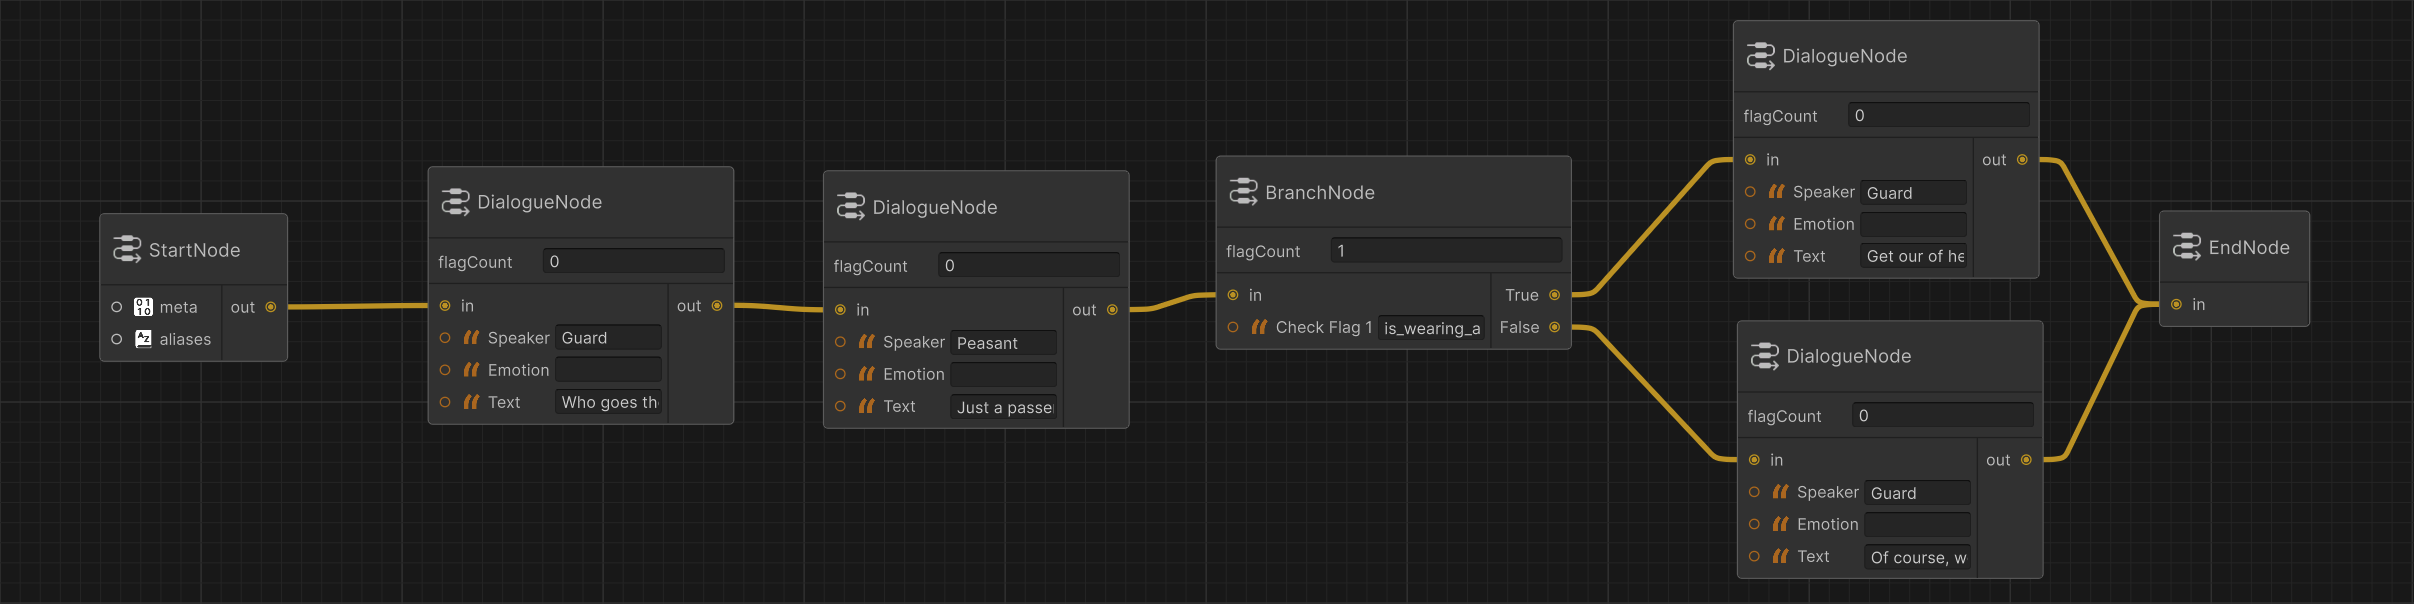Click the flagCount field in "Get our of he" DialogueNode
The height and width of the screenshot is (604, 2414).
pyautogui.click(x=1939, y=115)
